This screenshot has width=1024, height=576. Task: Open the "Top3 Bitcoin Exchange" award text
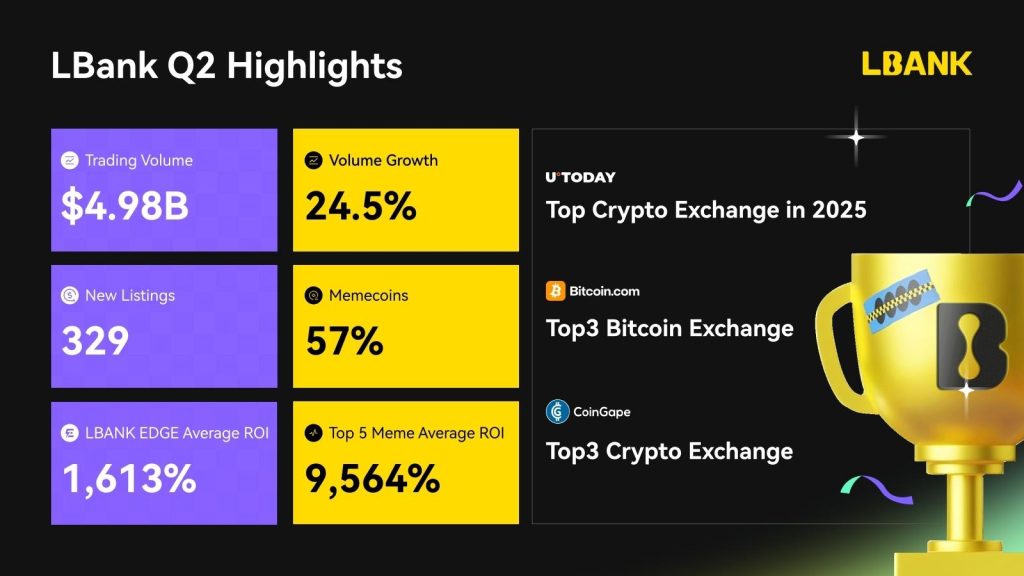click(x=669, y=328)
